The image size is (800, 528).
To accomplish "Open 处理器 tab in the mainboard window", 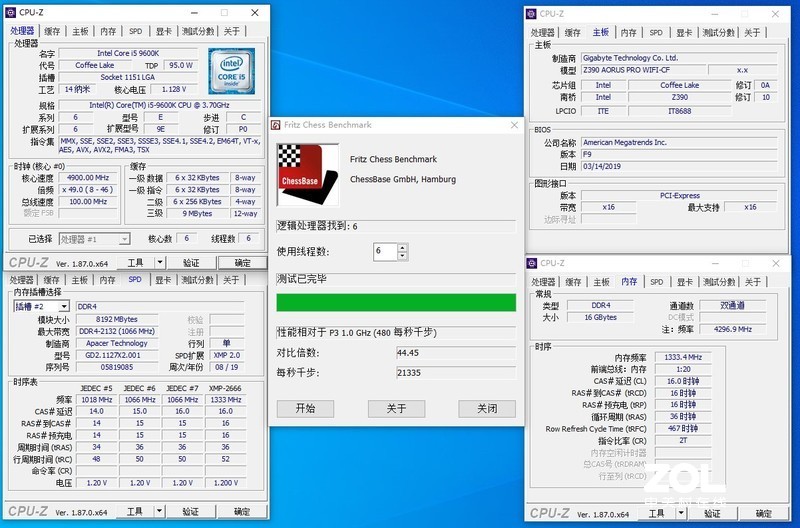I will pos(542,33).
